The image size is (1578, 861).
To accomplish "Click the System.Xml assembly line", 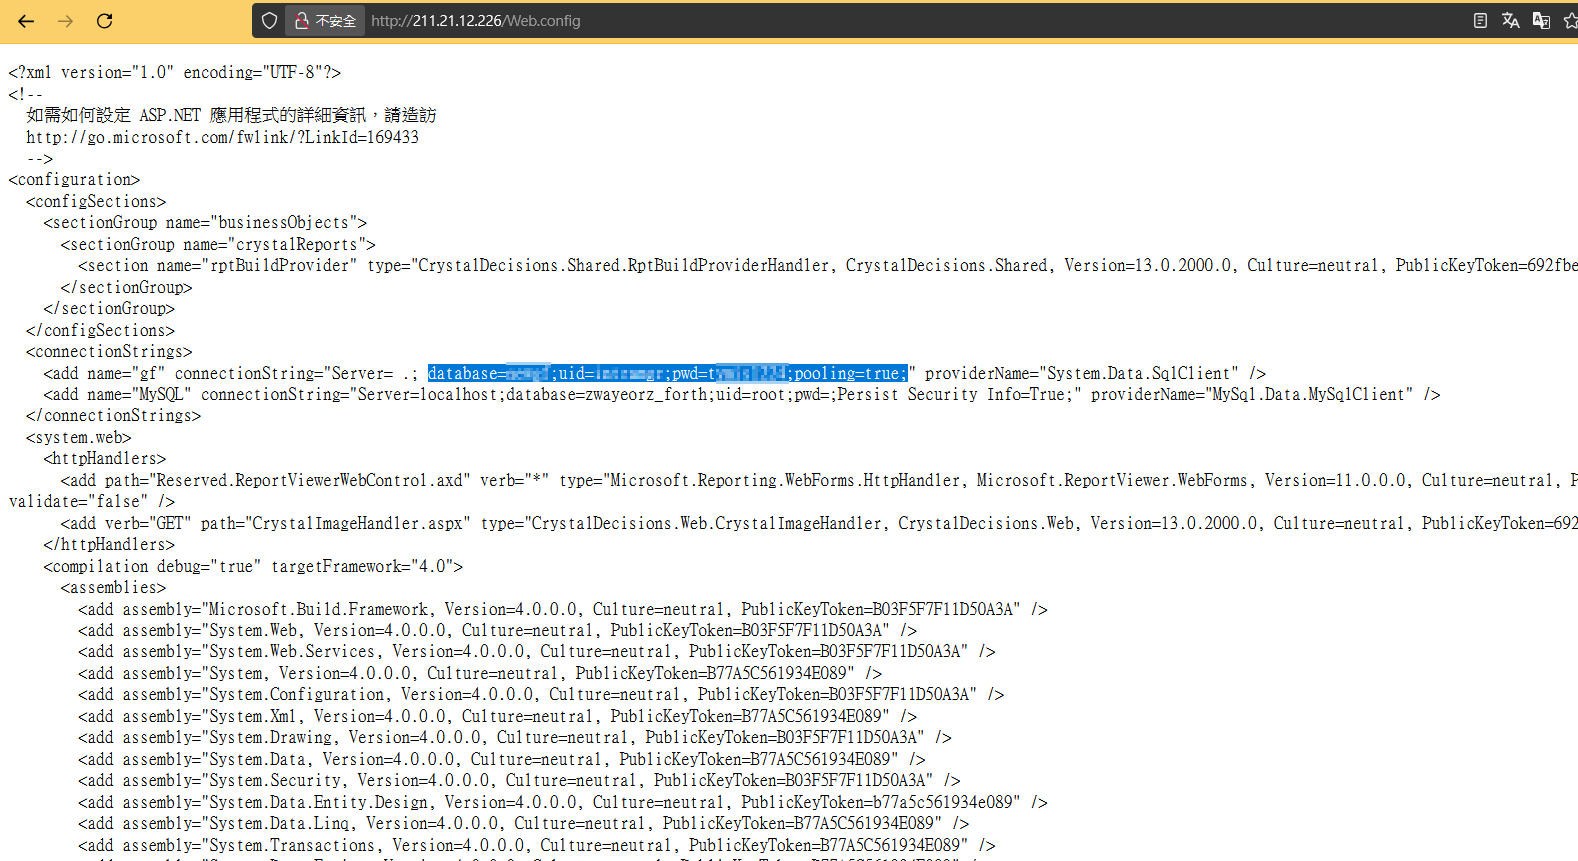I will (x=497, y=717).
